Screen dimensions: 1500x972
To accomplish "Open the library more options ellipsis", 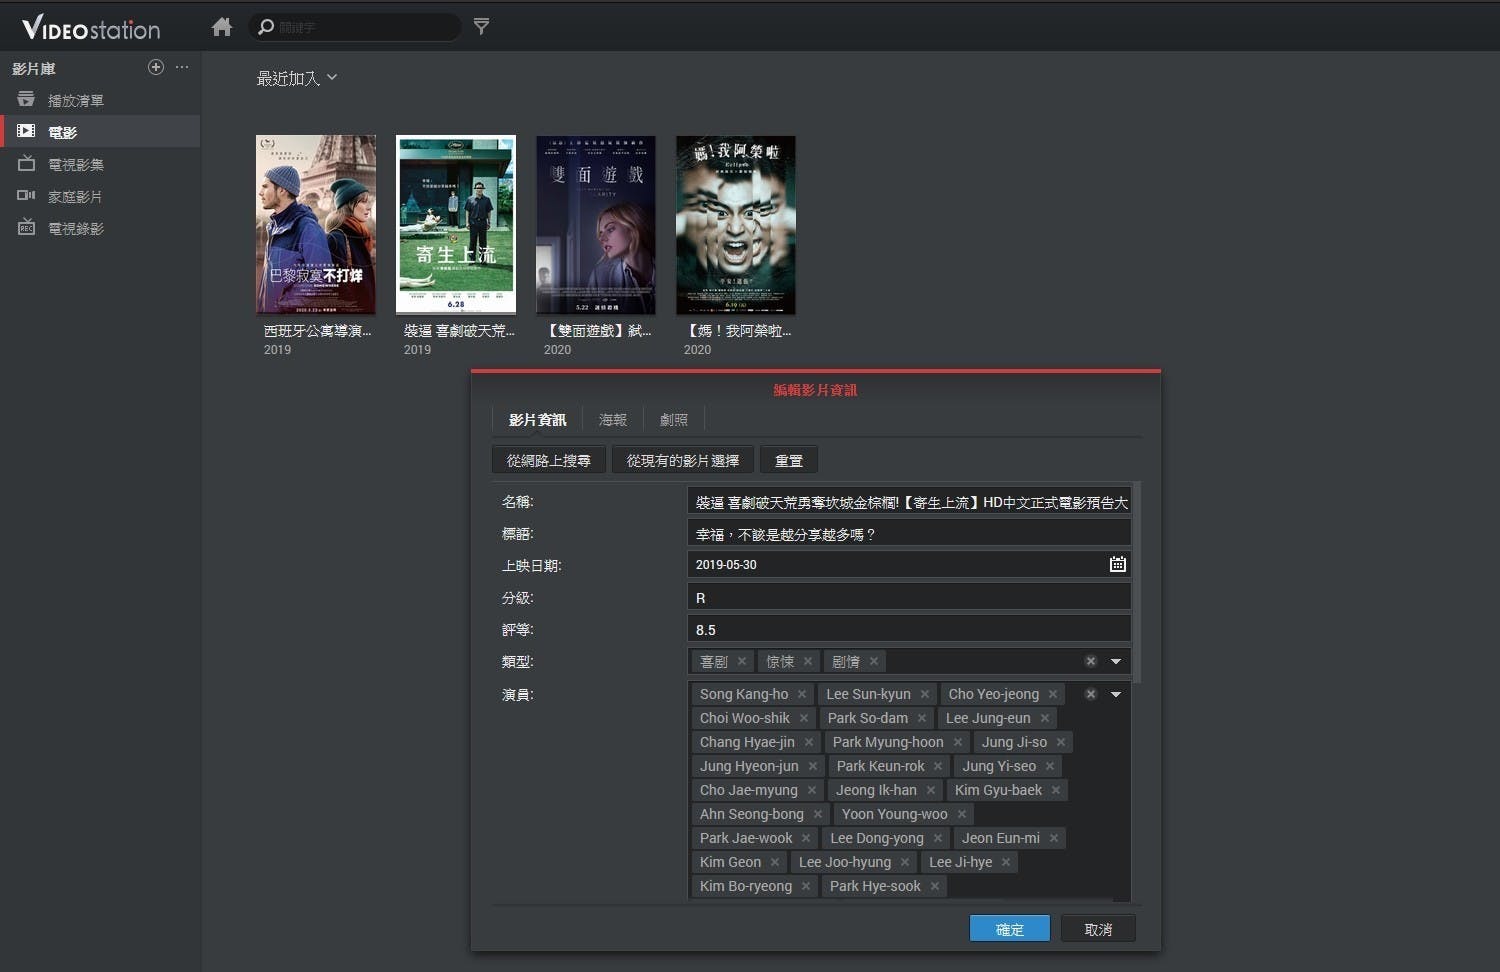I will coord(182,67).
